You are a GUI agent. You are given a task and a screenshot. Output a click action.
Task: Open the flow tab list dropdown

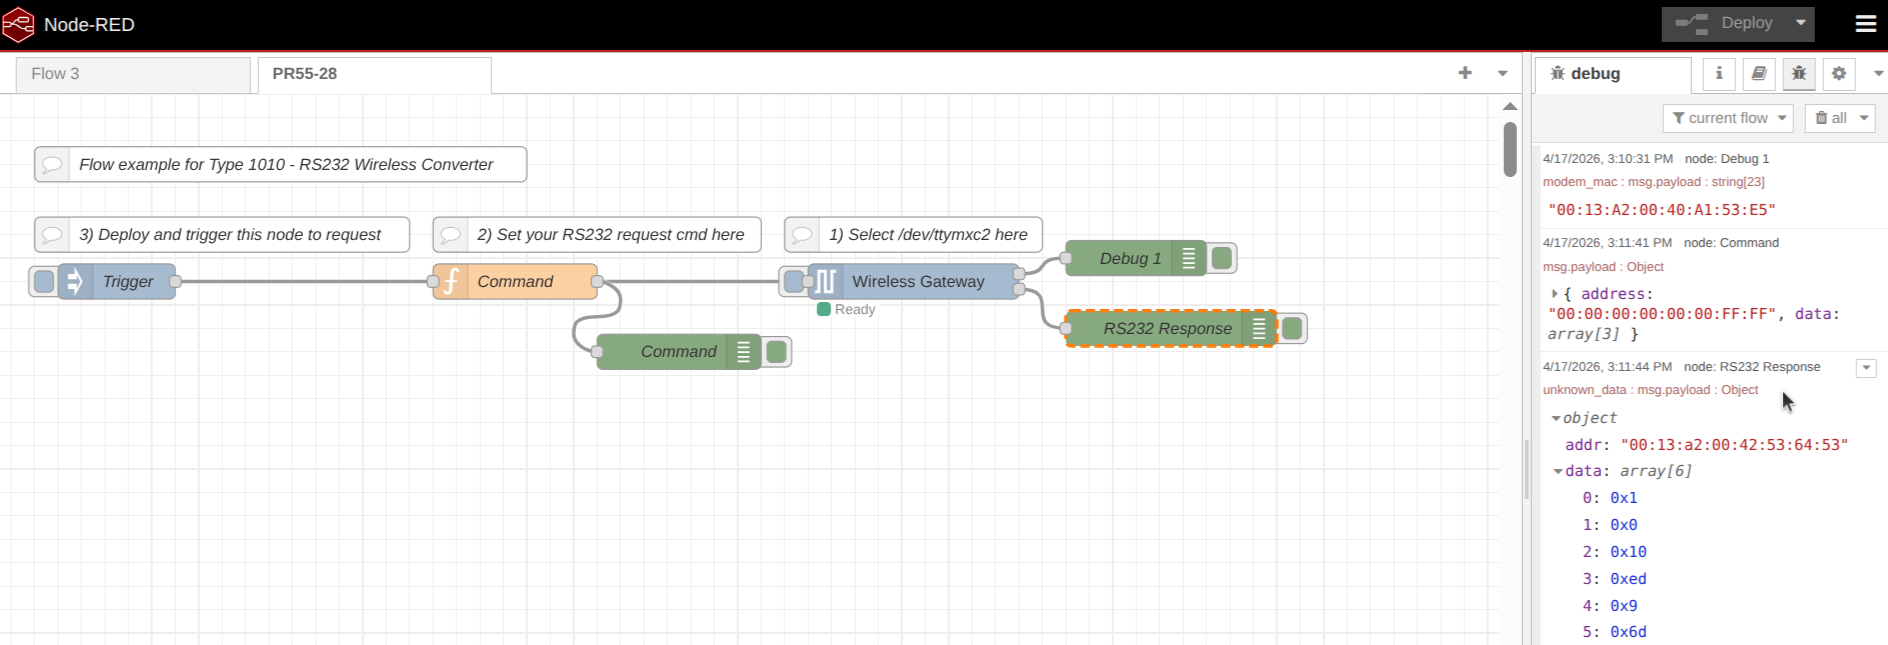point(1502,73)
